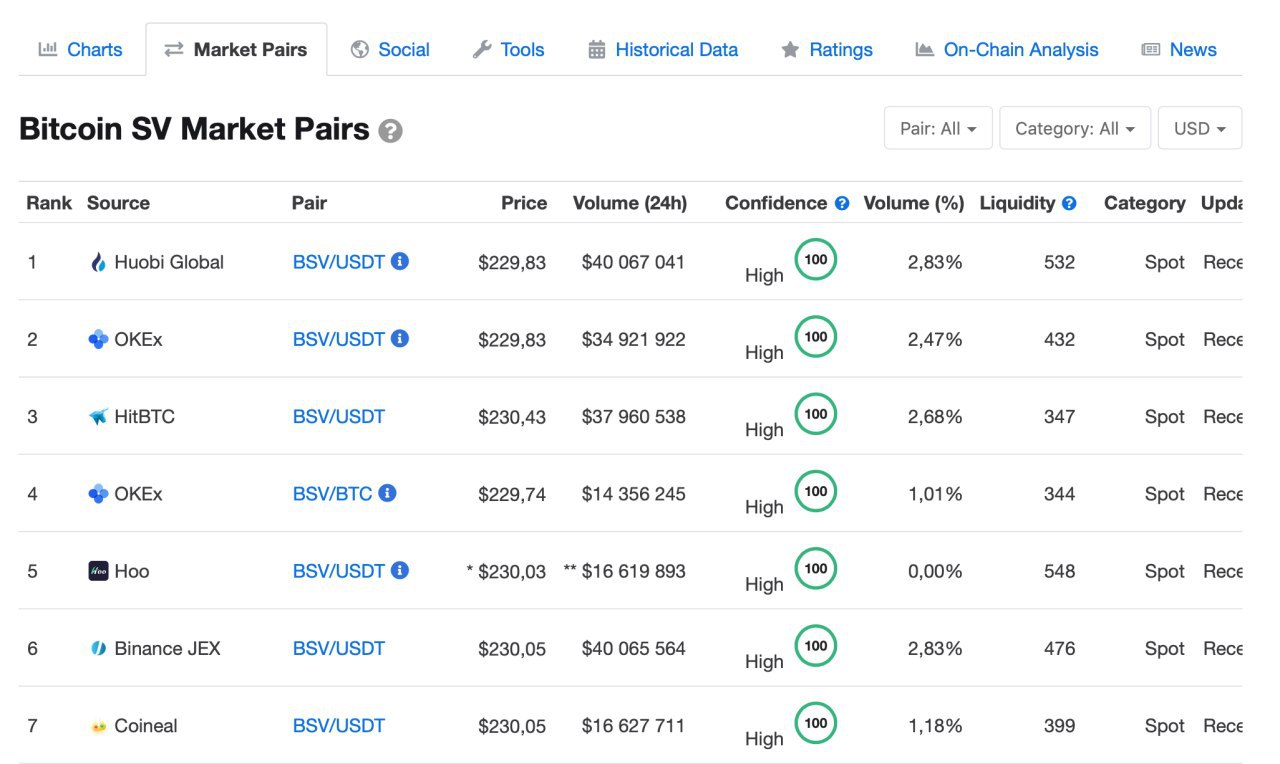Click the confidence score 100 circle for Coineal
This screenshot has width=1280, height=764.
816,723
